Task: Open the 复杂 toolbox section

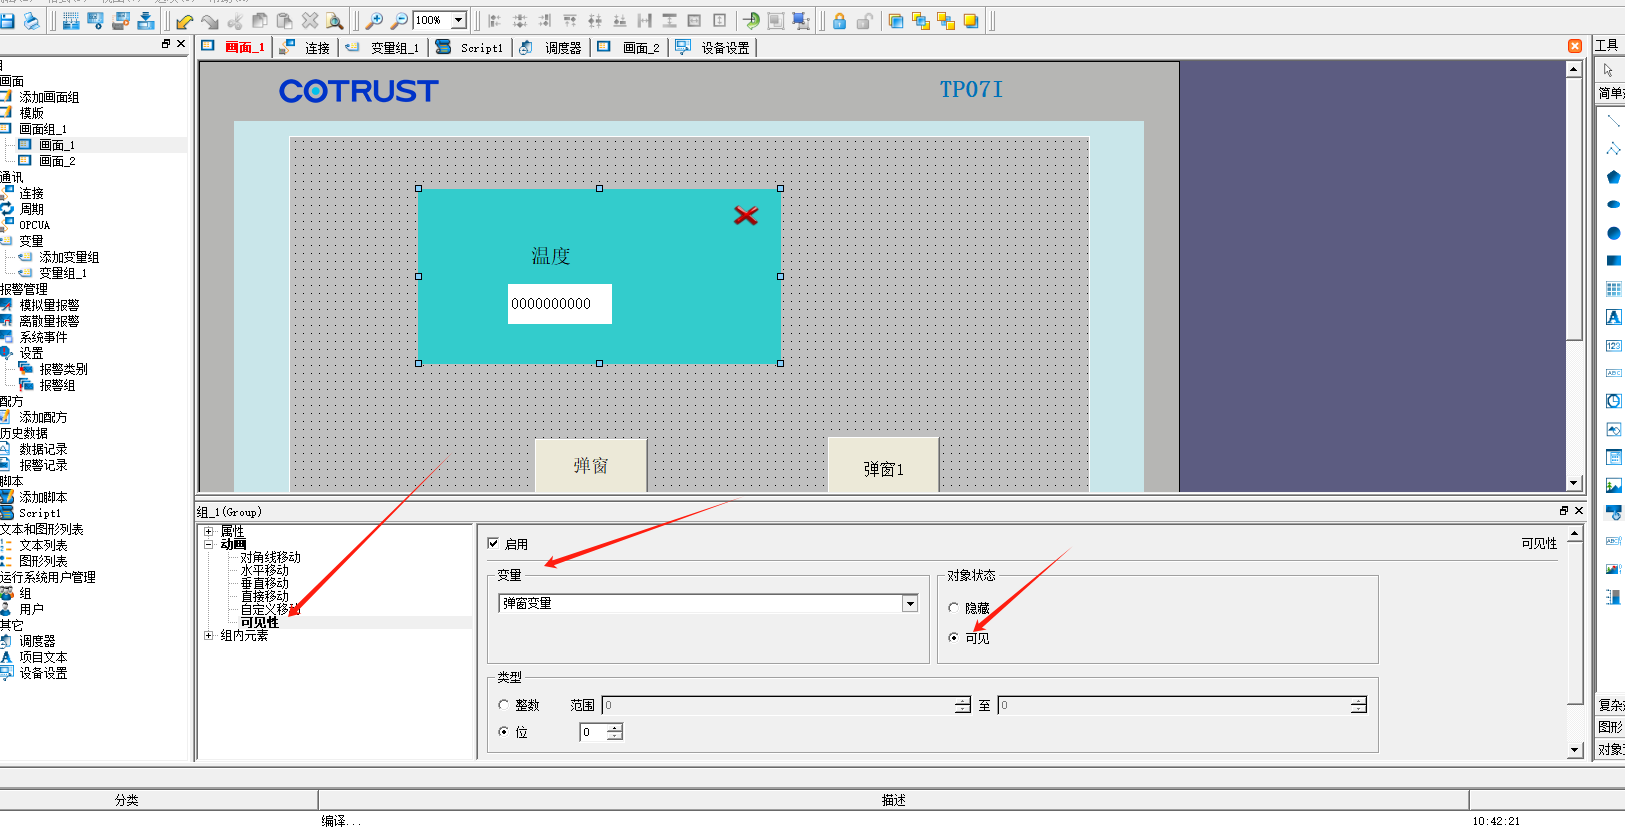Action: [1611, 704]
